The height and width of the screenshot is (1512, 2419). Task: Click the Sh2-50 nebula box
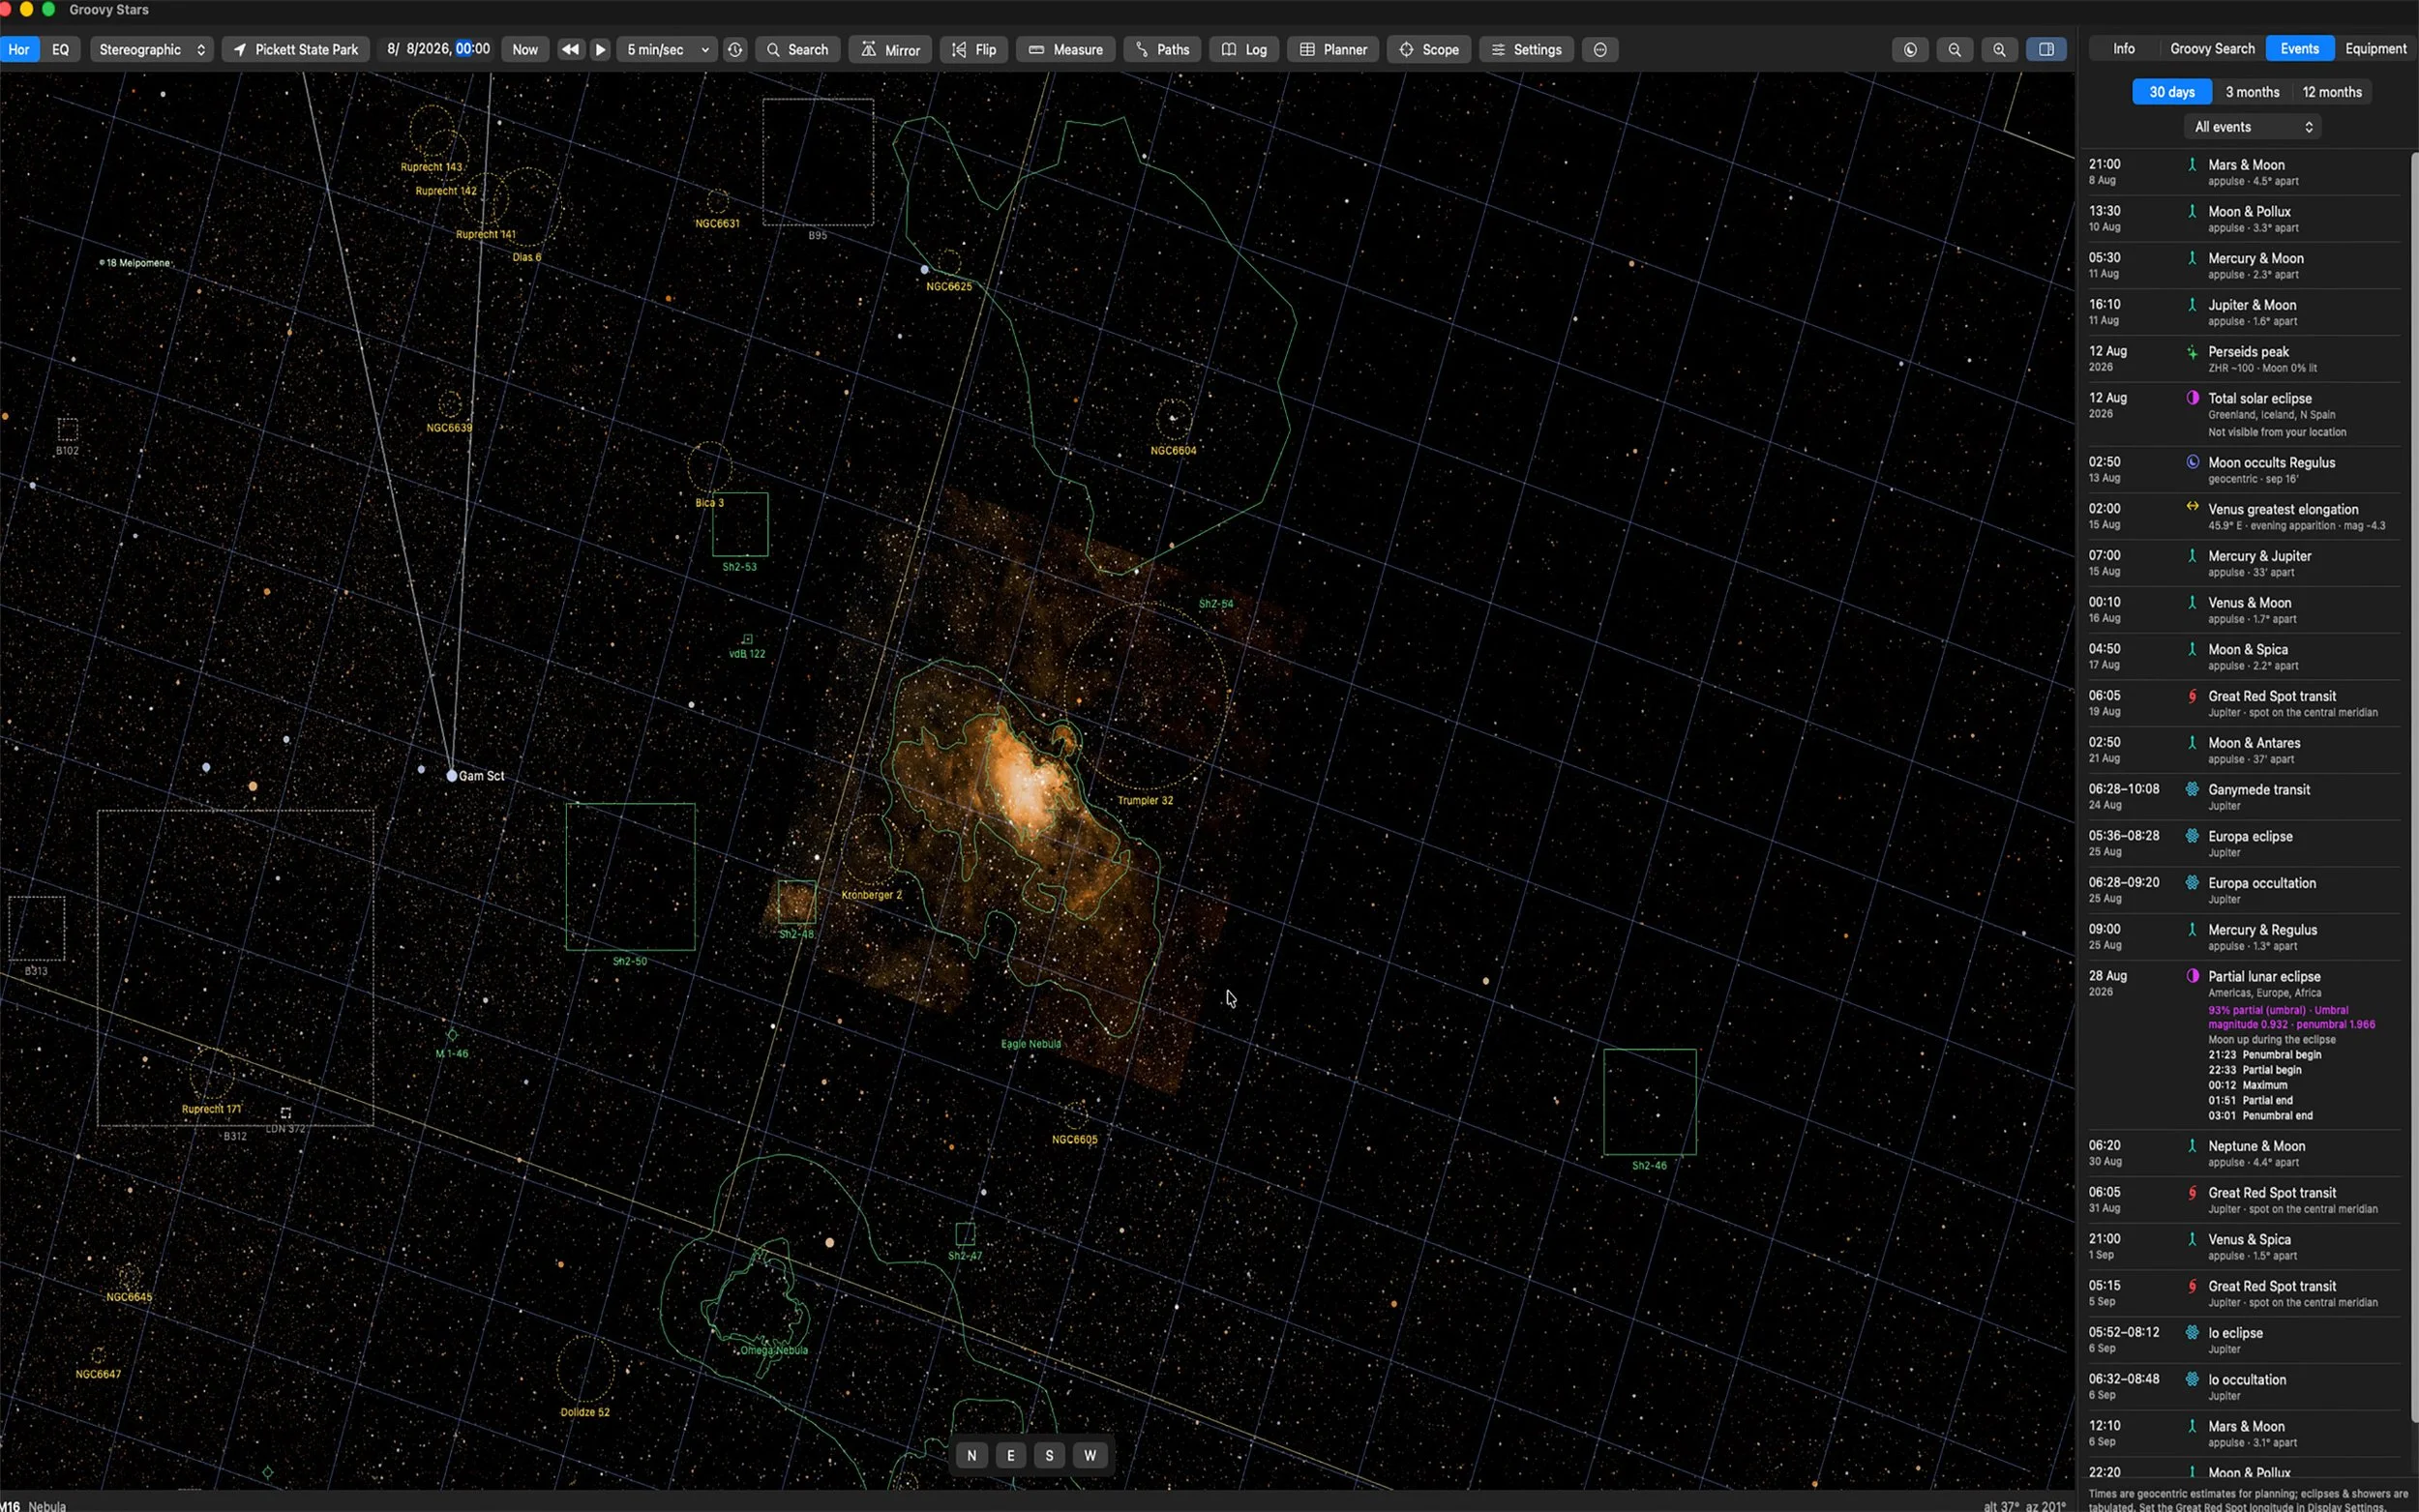[630, 877]
